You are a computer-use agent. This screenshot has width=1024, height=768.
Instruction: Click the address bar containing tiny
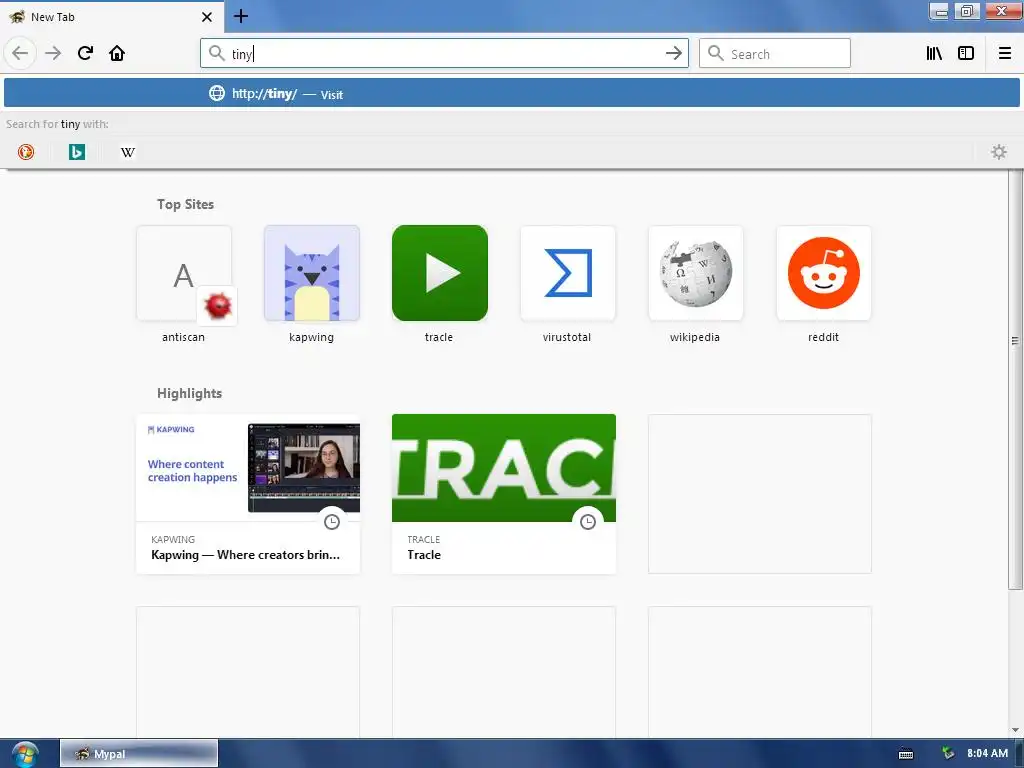[444, 53]
